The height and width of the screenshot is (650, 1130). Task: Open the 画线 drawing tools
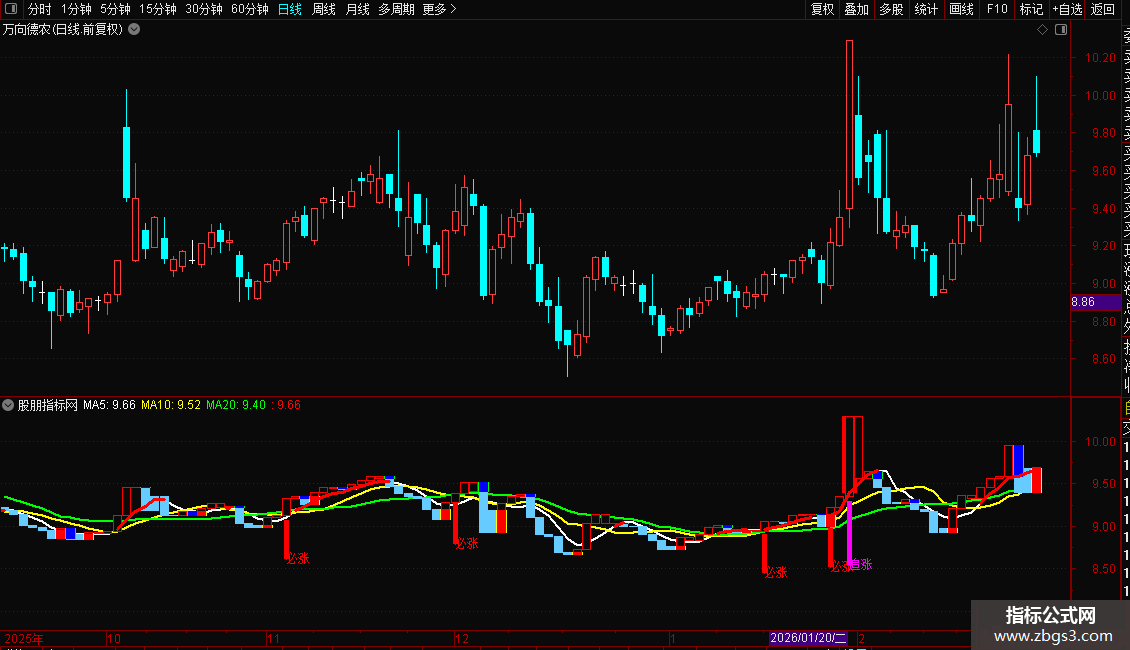pos(961,9)
